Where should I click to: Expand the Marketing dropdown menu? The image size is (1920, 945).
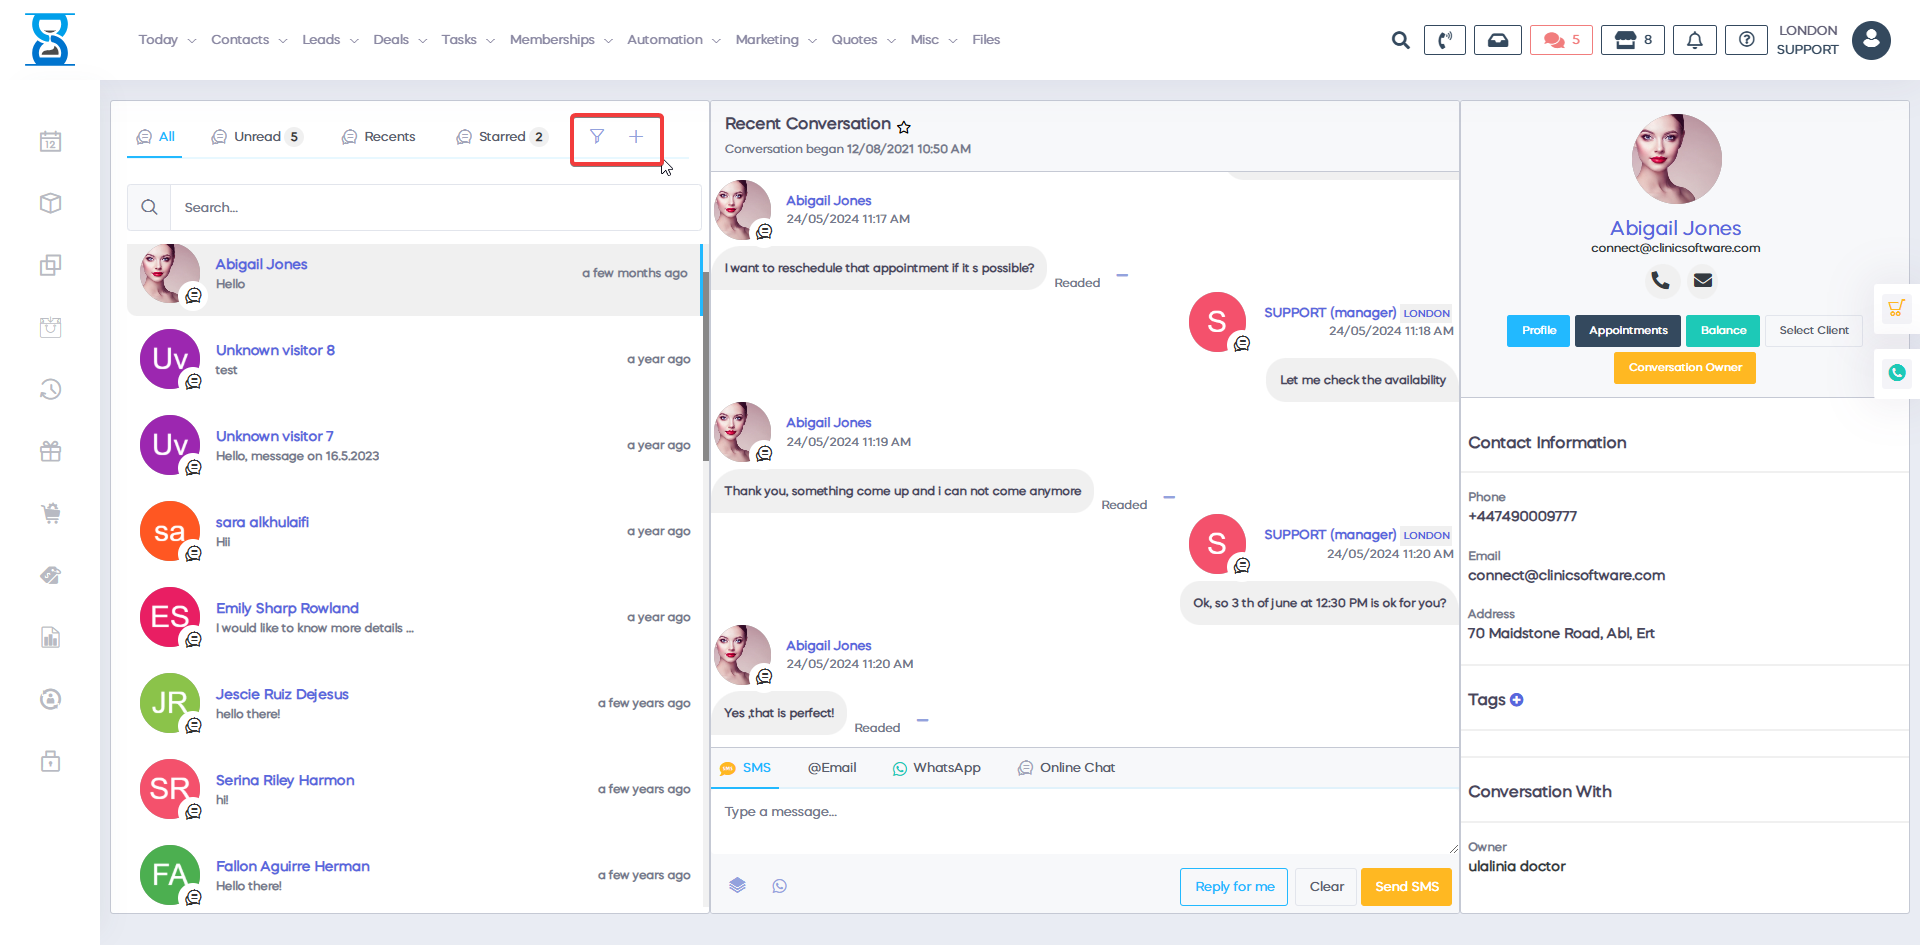click(x=775, y=40)
